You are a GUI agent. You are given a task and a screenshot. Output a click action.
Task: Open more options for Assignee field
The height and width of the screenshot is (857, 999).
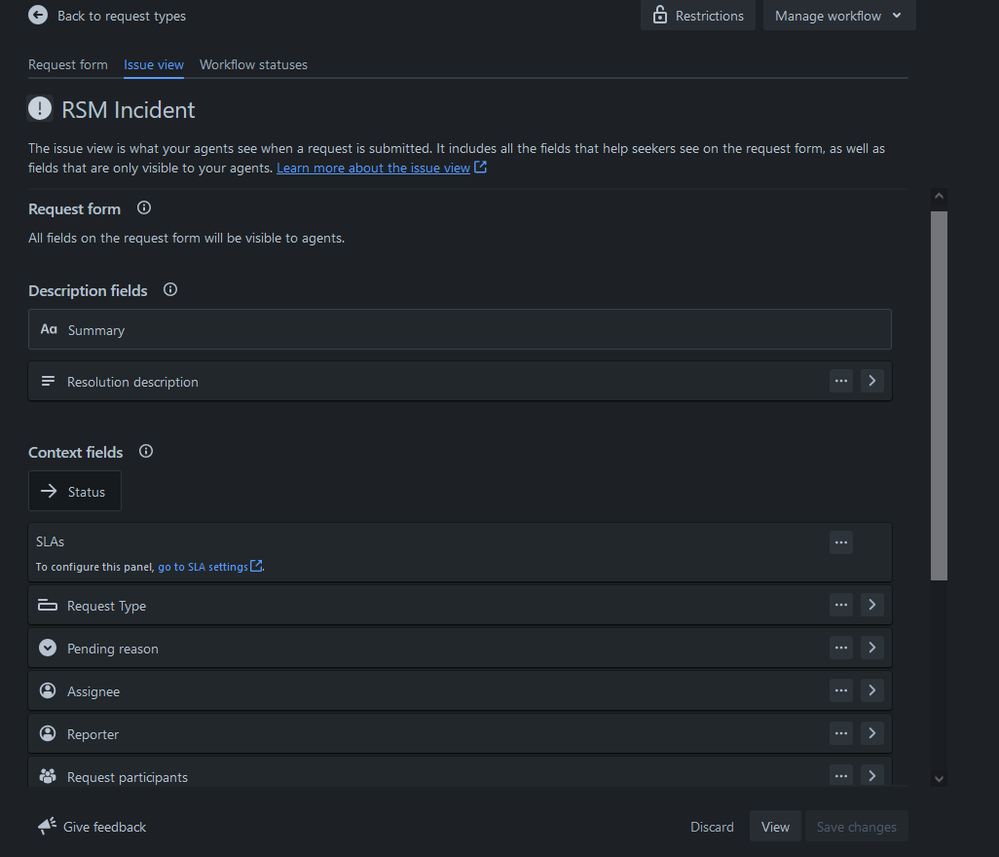(x=841, y=691)
